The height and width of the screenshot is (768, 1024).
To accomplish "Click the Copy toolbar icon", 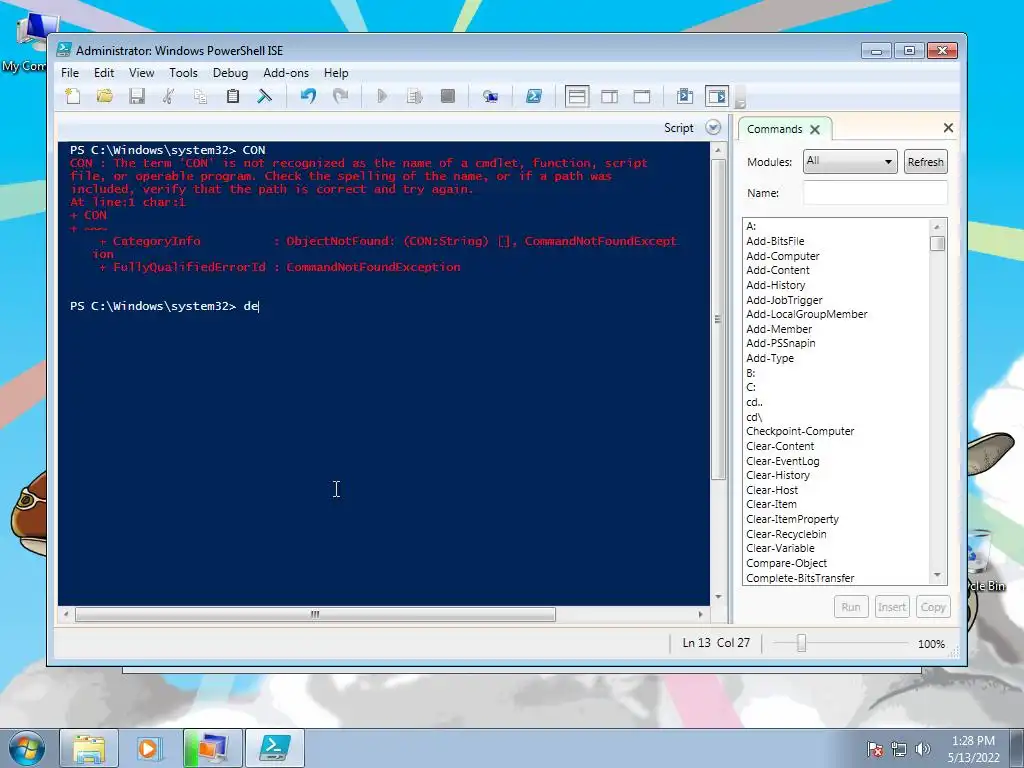I will (200, 97).
